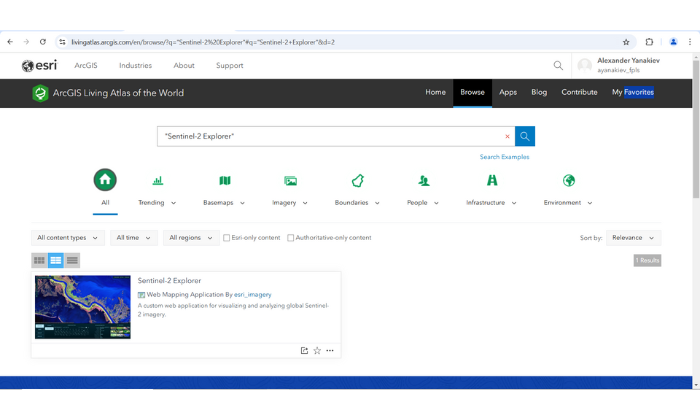Open the Blog nav tab
Screen dimensions: 700x420
point(539,92)
